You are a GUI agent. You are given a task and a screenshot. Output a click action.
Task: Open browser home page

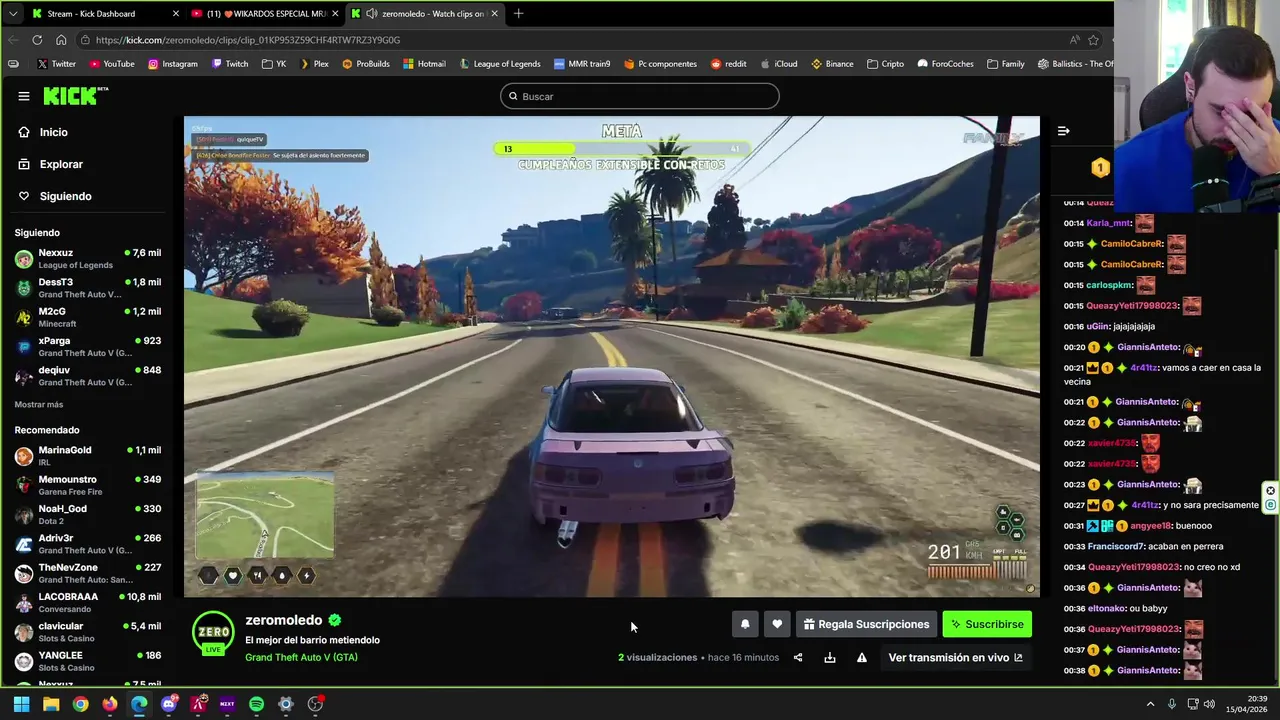click(61, 40)
